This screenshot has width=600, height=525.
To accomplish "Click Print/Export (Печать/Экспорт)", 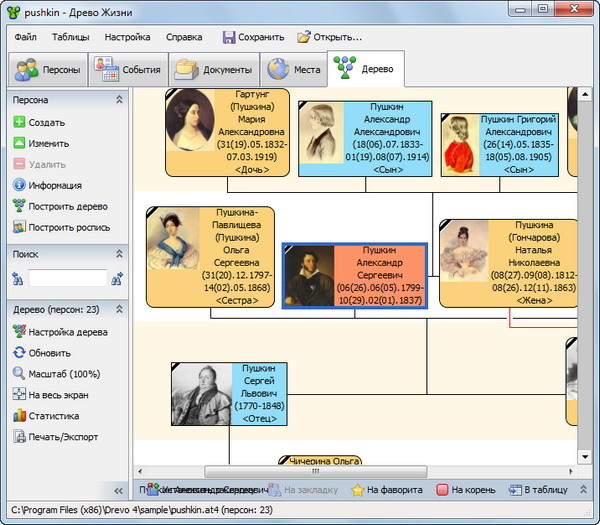I will click(x=19, y=436).
